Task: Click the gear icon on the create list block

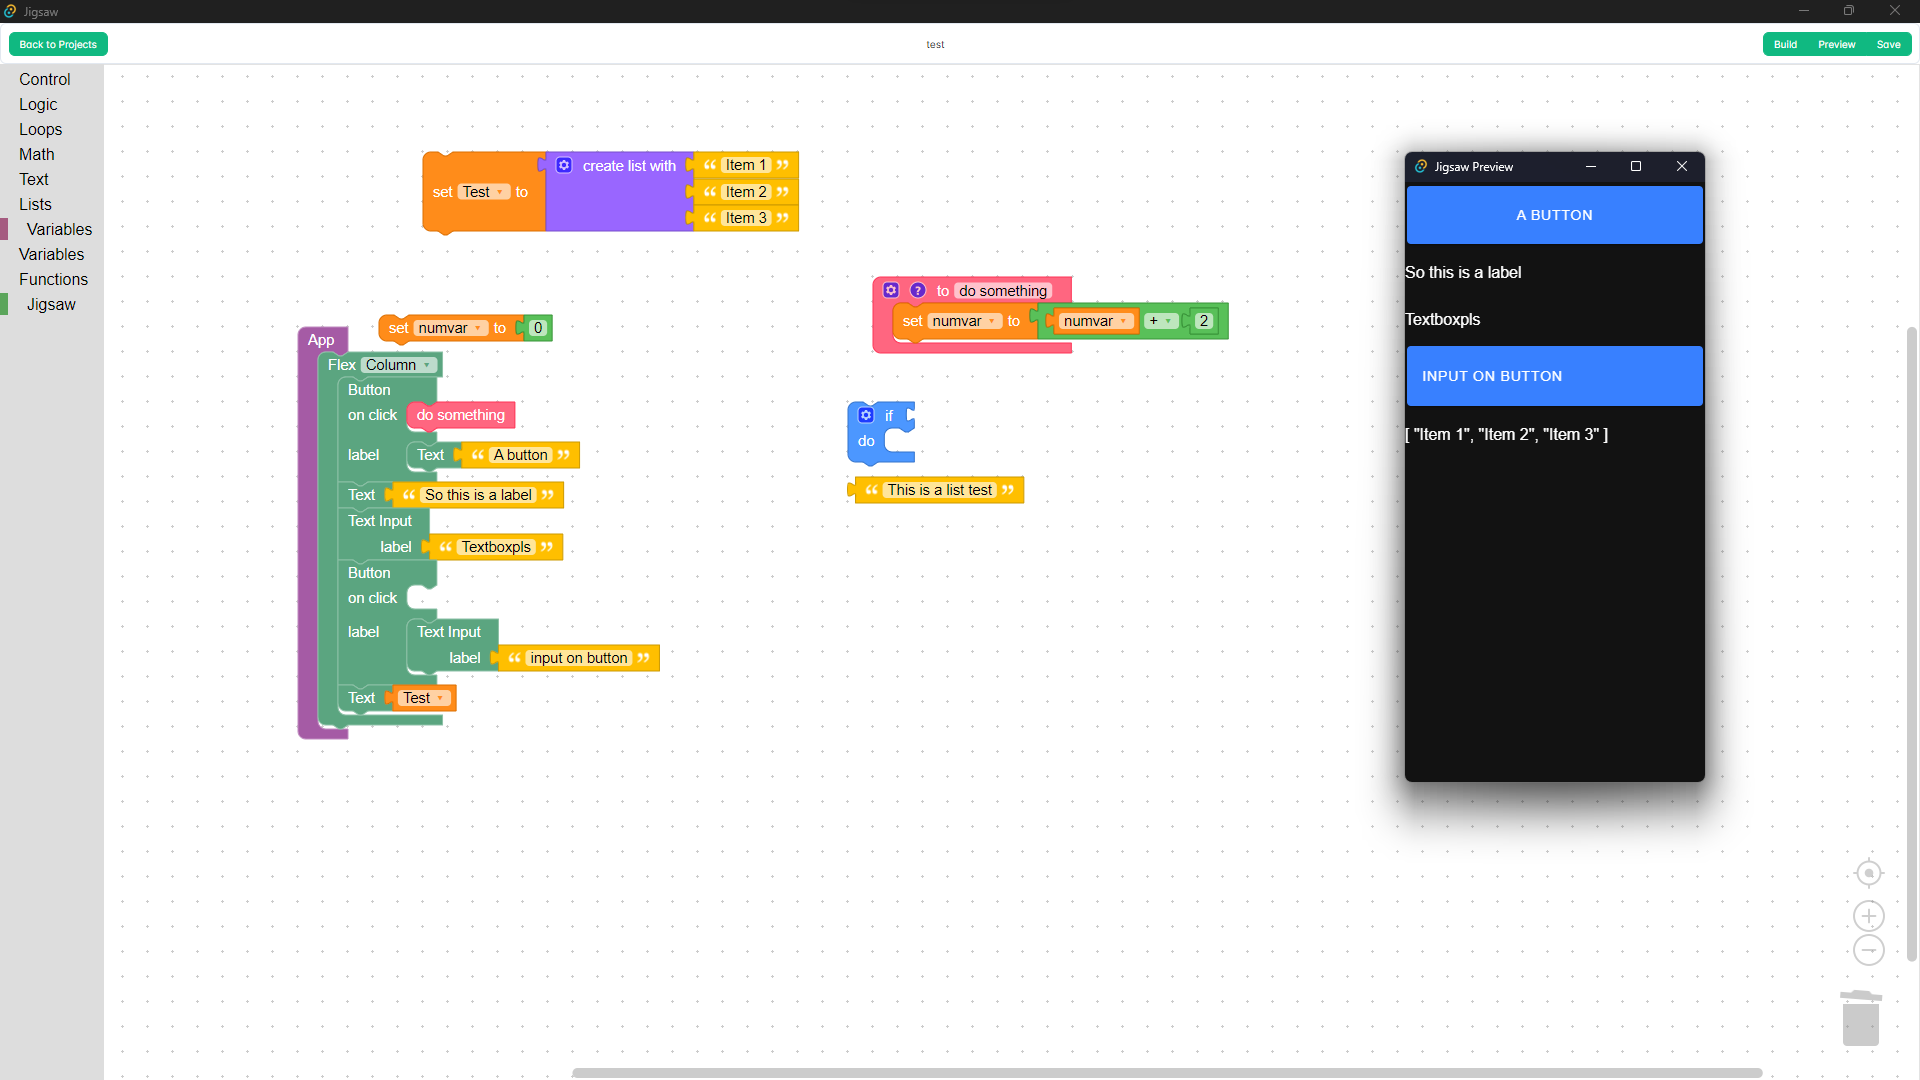Action: click(x=565, y=165)
